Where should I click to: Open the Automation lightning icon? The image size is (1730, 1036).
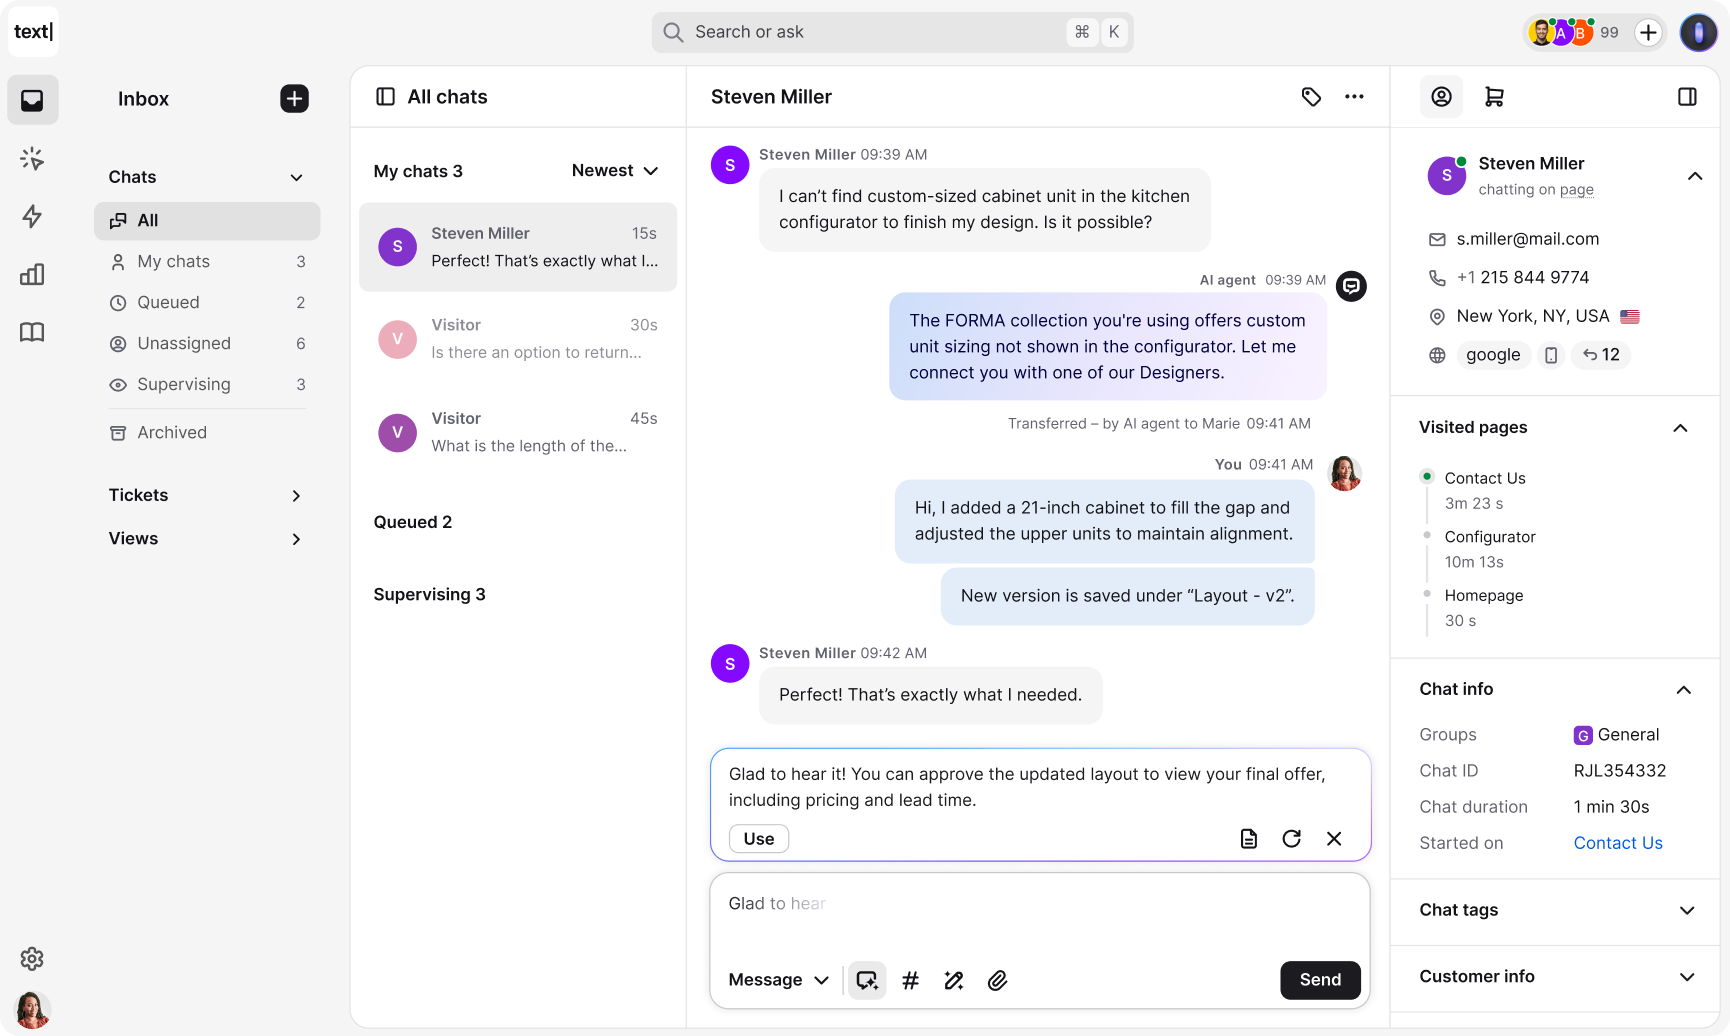32,216
